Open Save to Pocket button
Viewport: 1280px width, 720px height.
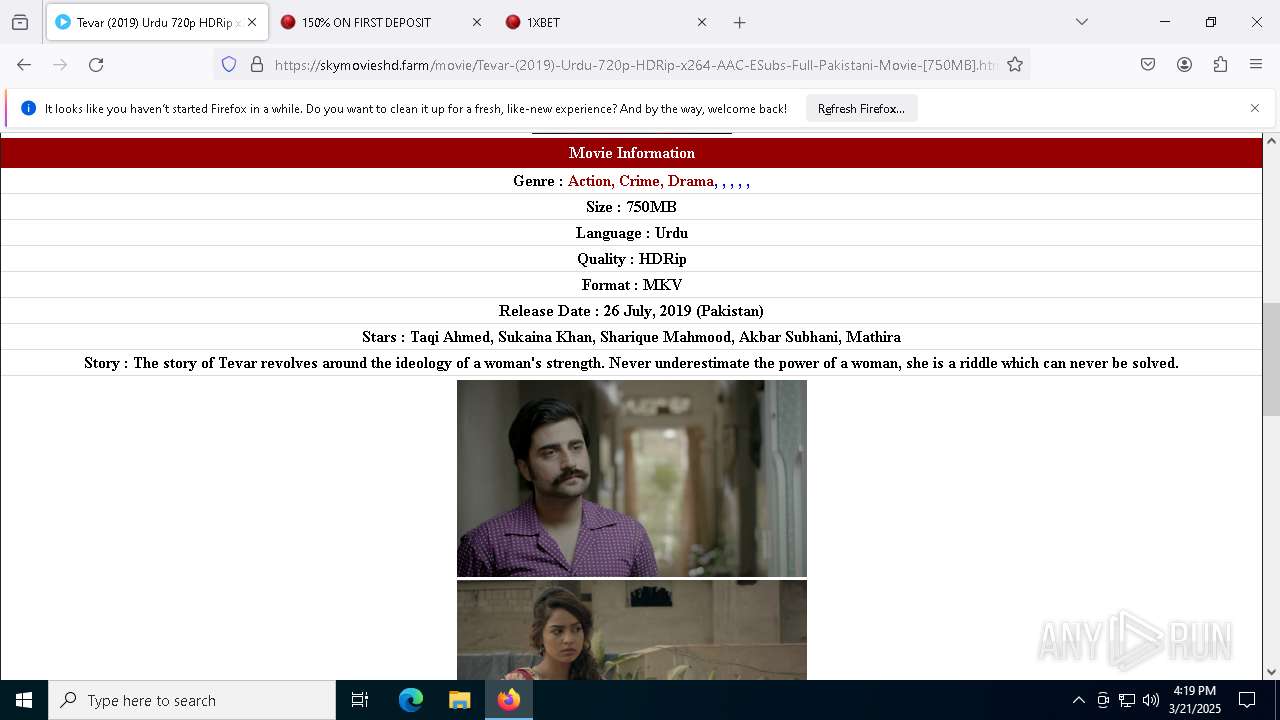(x=1148, y=64)
